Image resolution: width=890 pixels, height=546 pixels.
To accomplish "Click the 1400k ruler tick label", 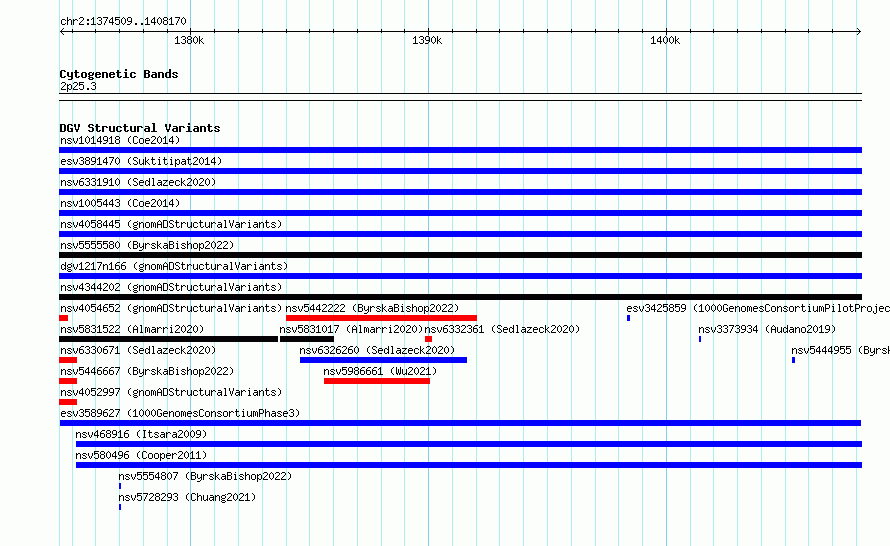I will (665, 40).
